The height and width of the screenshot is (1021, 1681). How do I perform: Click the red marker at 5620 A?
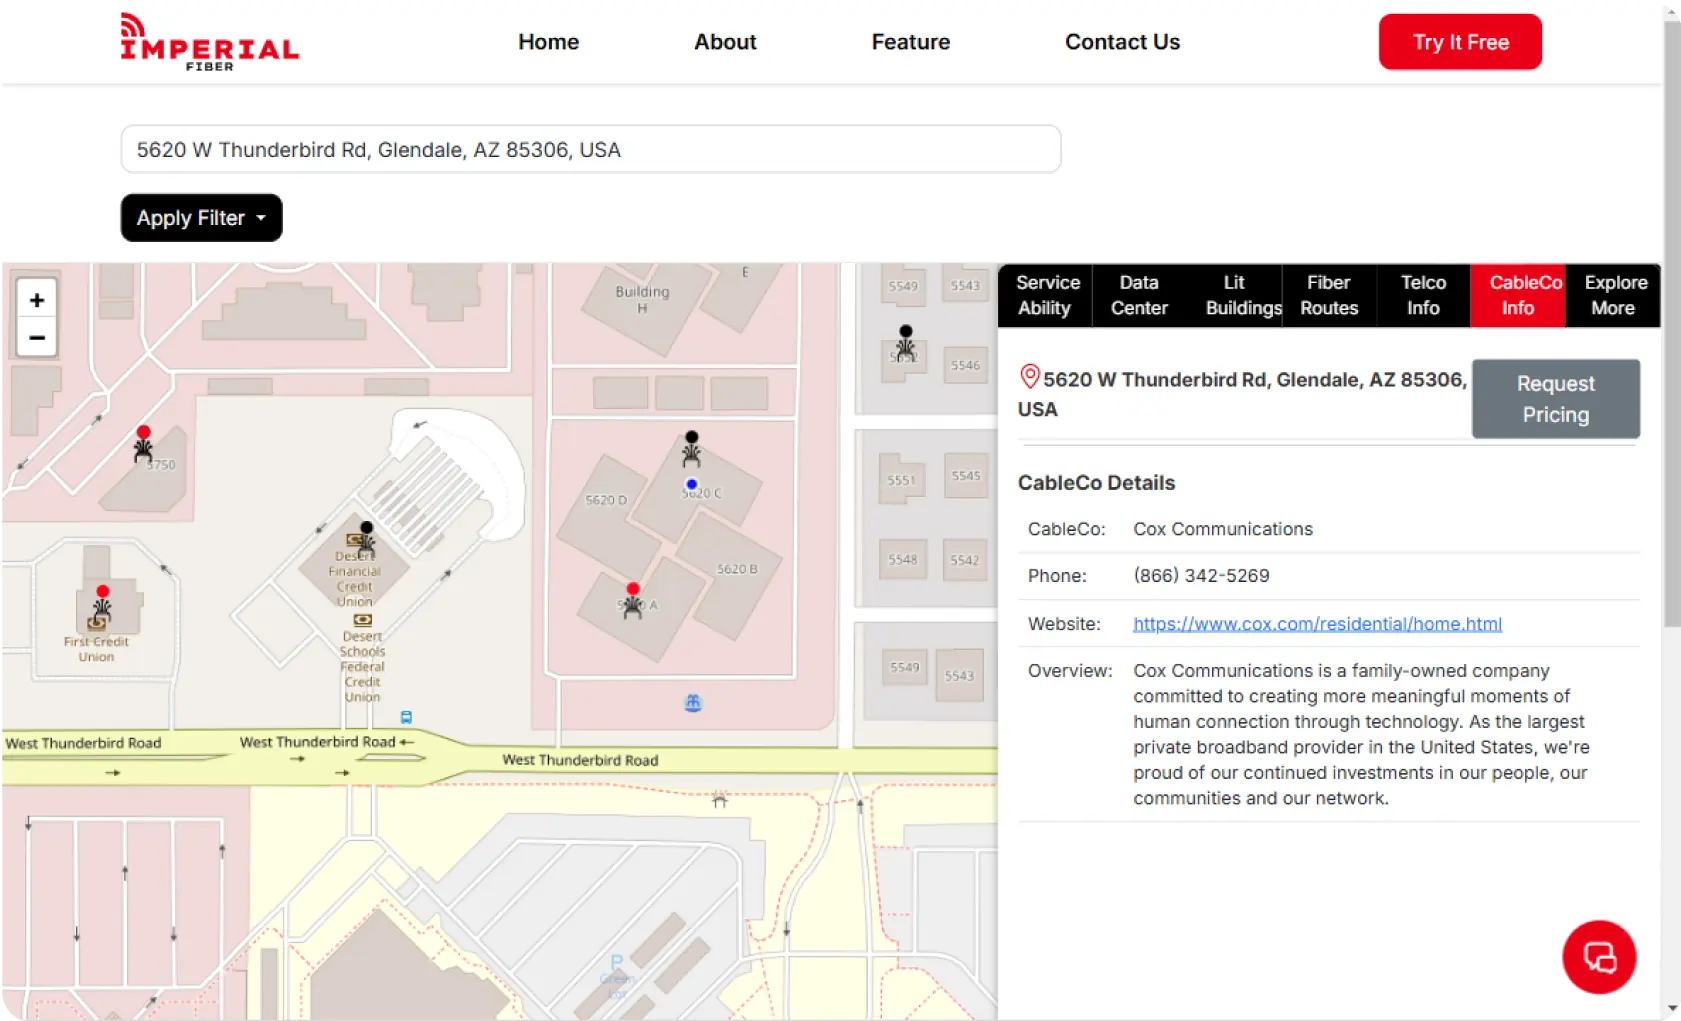pos(632,600)
